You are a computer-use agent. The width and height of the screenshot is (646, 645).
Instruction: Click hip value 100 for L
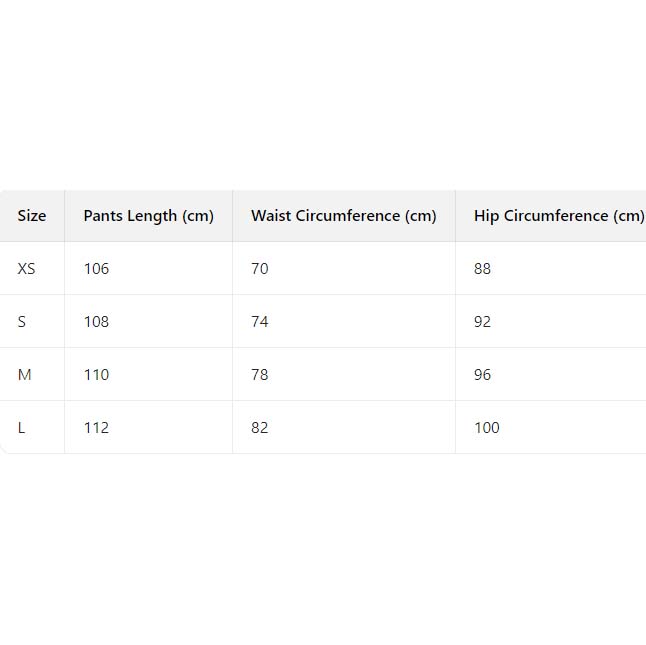point(487,428)
